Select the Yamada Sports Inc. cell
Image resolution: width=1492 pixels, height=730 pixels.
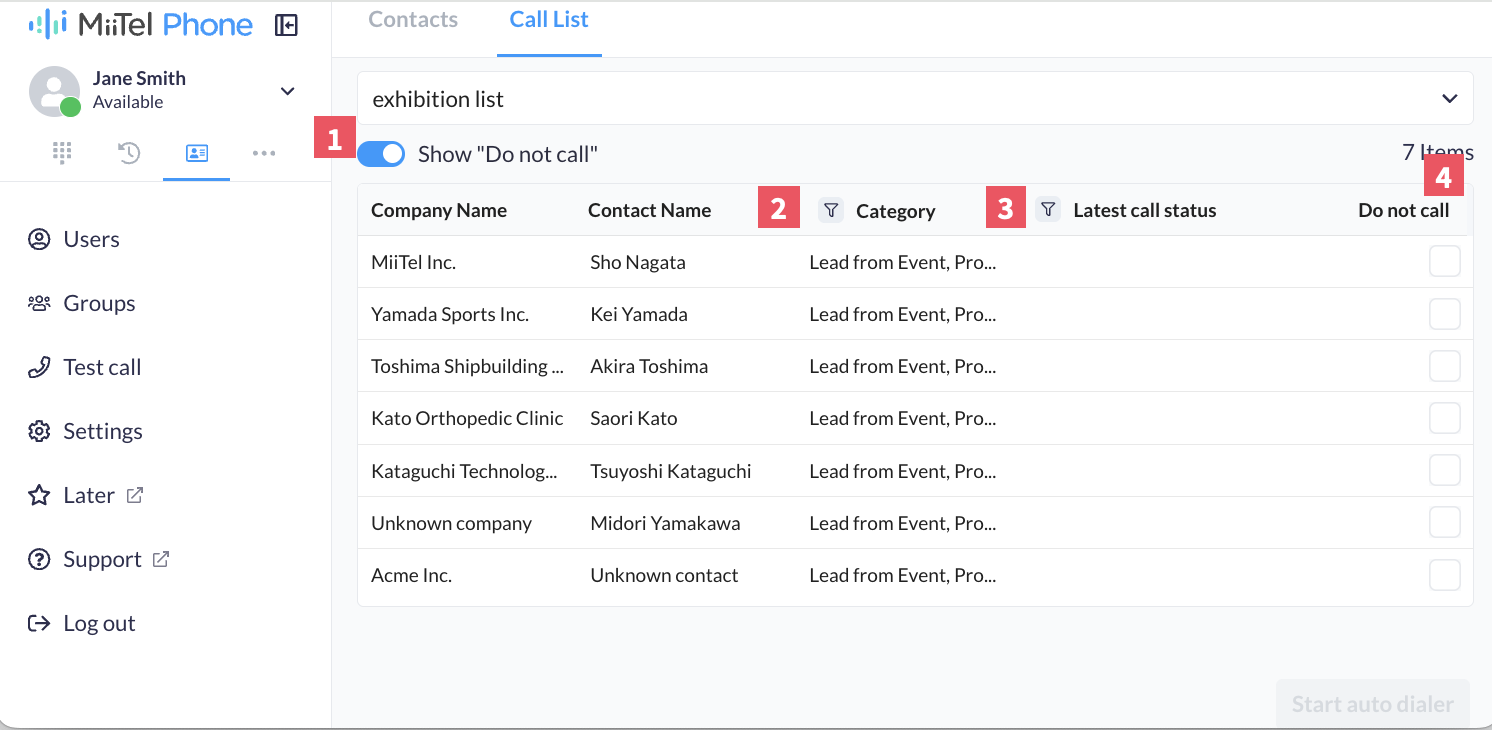[450, 314]
